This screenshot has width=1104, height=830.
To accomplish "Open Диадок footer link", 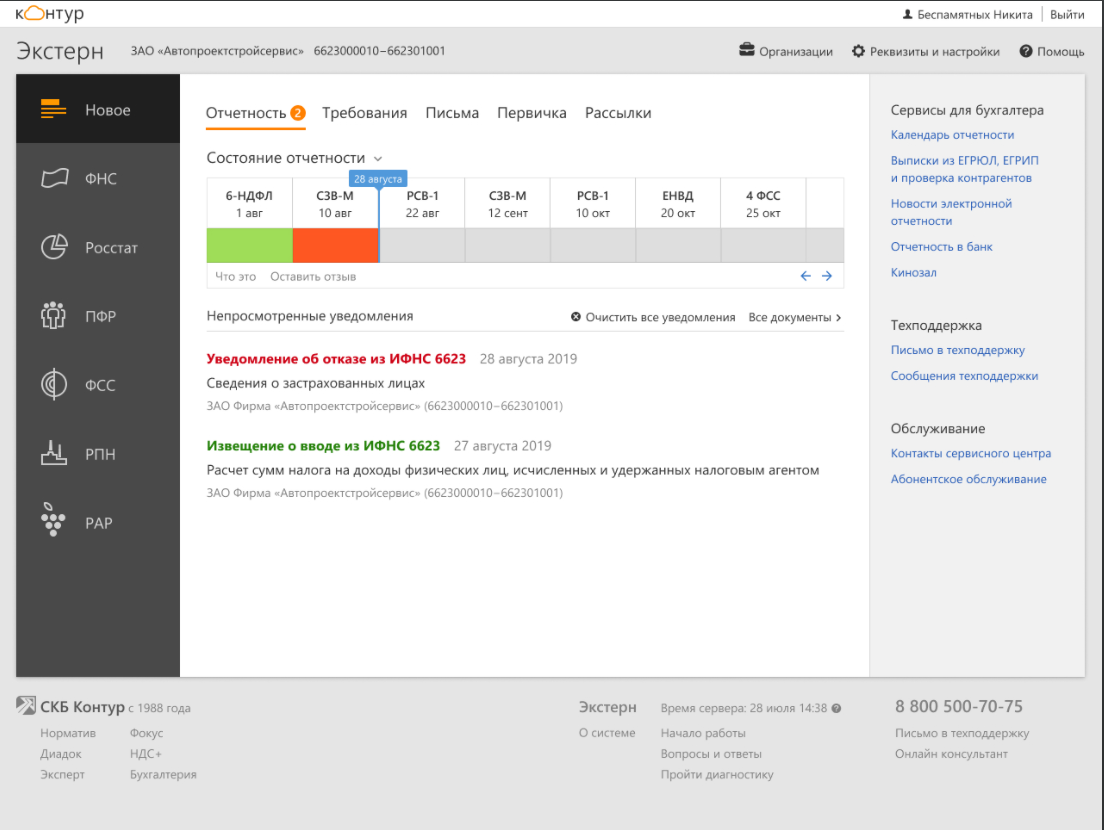I will pos(61,754).
